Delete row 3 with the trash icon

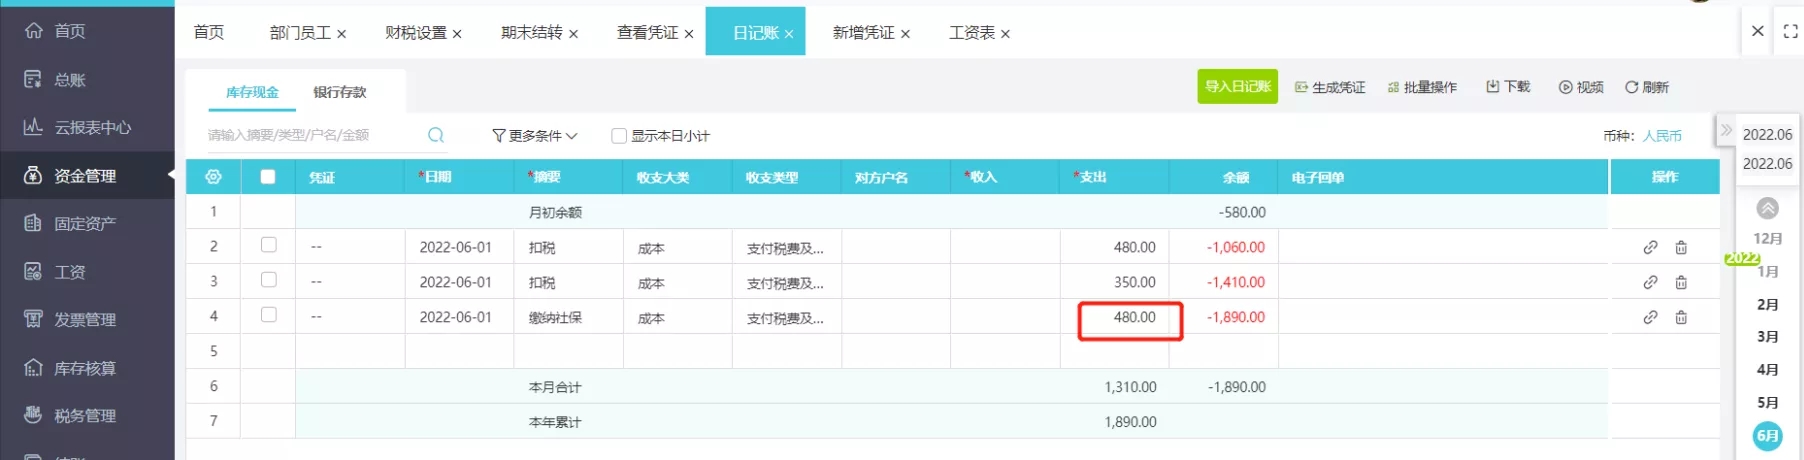pyautogui.click(x=1681, y=282)
